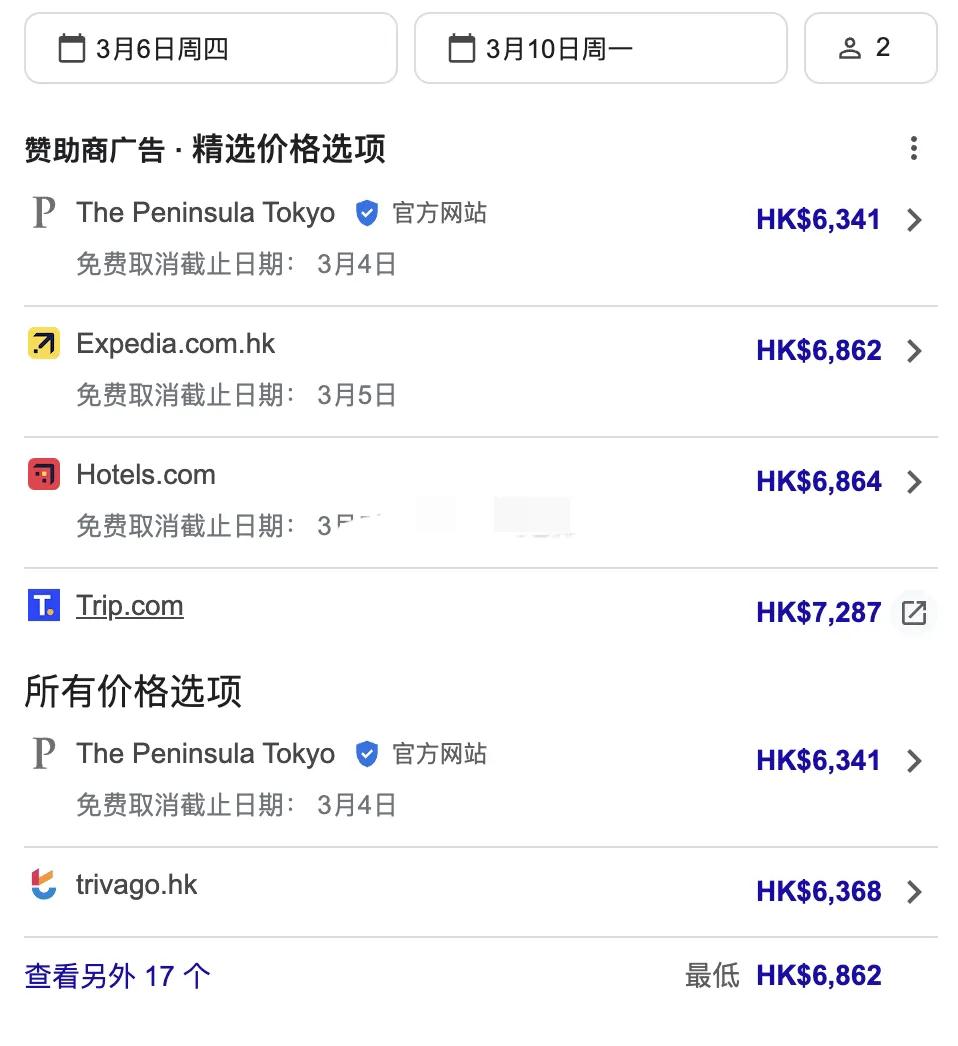
Task: Open the sponsored ads three-dot menu
Action: coord(913,148)
